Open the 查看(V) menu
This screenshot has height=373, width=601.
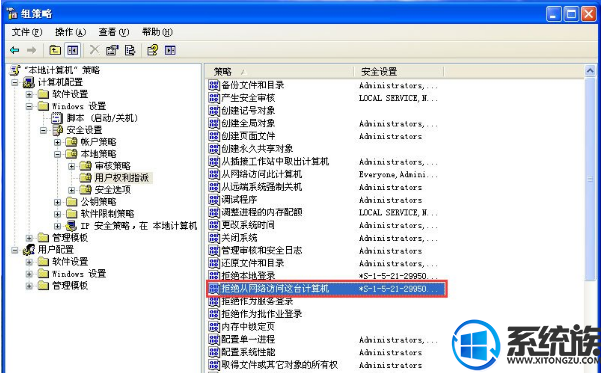[113, 32]
